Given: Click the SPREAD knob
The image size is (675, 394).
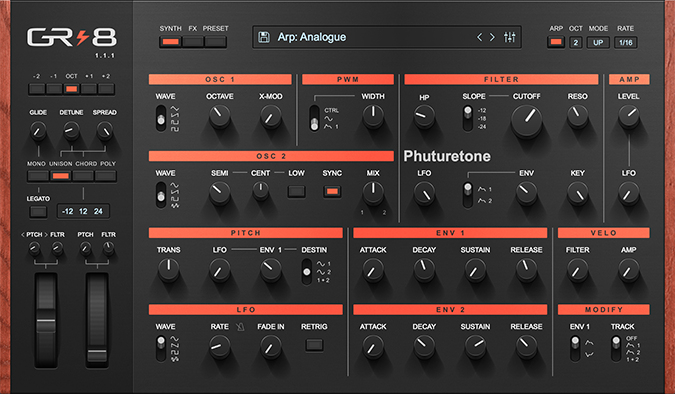Looking at the screenshot, I should tap(105, 130).
